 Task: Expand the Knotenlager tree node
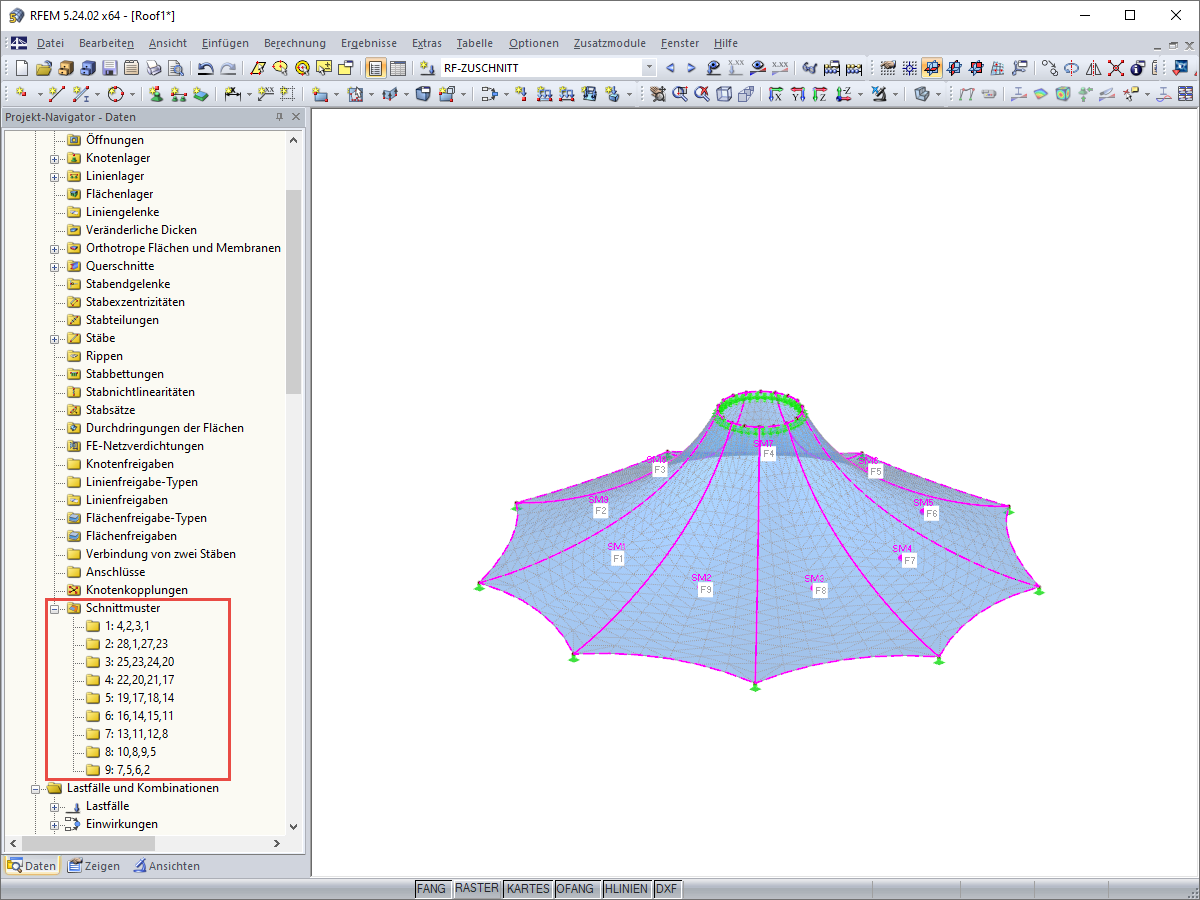click(x=55, y=158)
